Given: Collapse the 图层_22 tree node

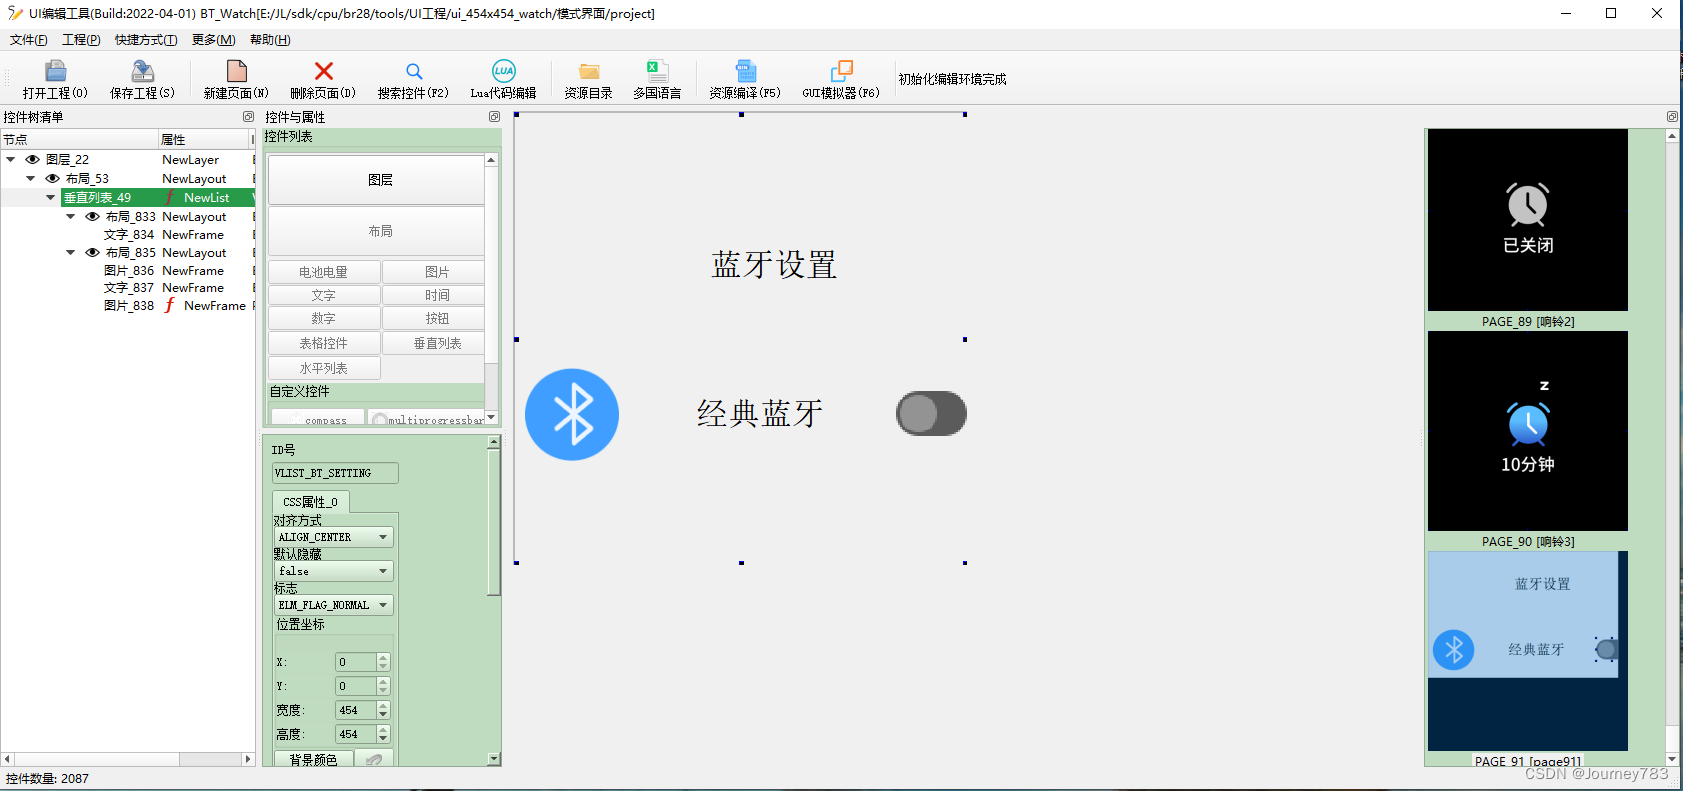Looking at the screenshot, I should pyautogui.click(x=11, y=160).
